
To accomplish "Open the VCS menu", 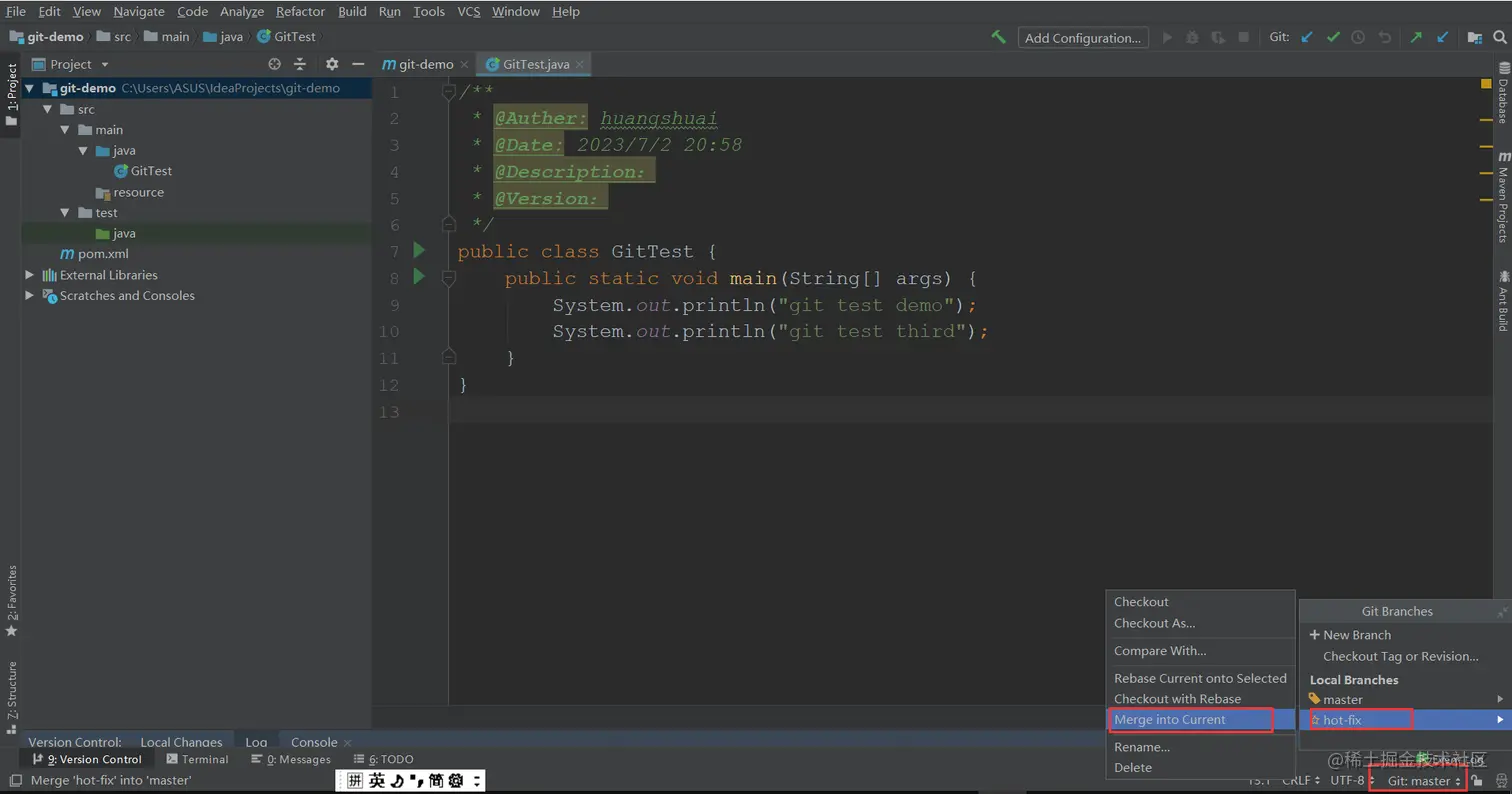I will pos(469,12).
